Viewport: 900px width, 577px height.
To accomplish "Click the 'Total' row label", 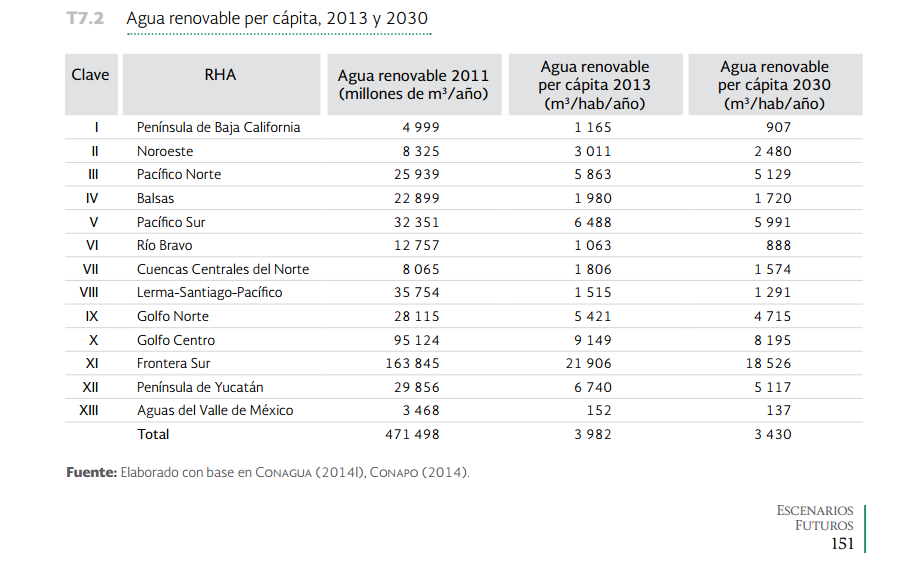I will (x=153, y=434).
